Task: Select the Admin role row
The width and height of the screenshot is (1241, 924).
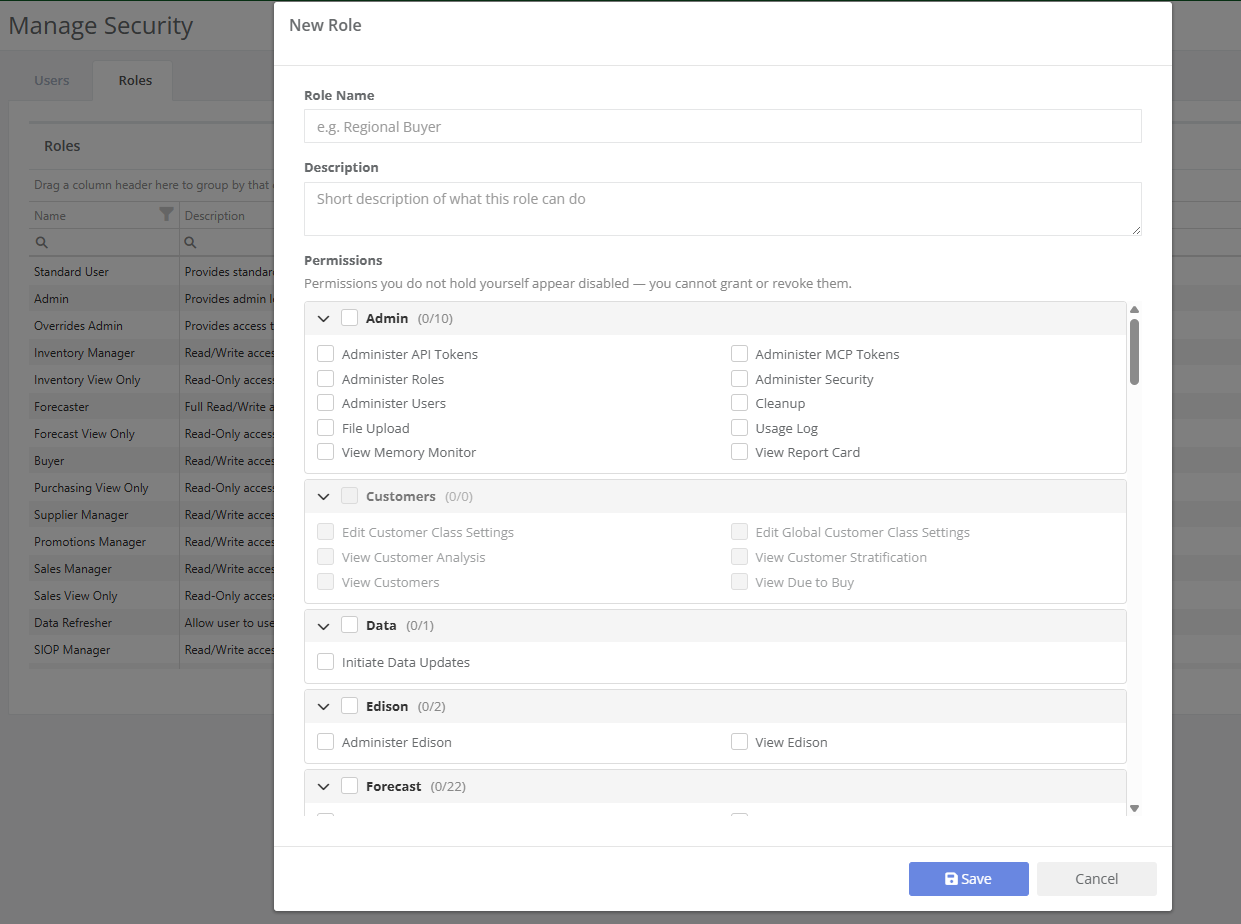Action: point(151,299)
